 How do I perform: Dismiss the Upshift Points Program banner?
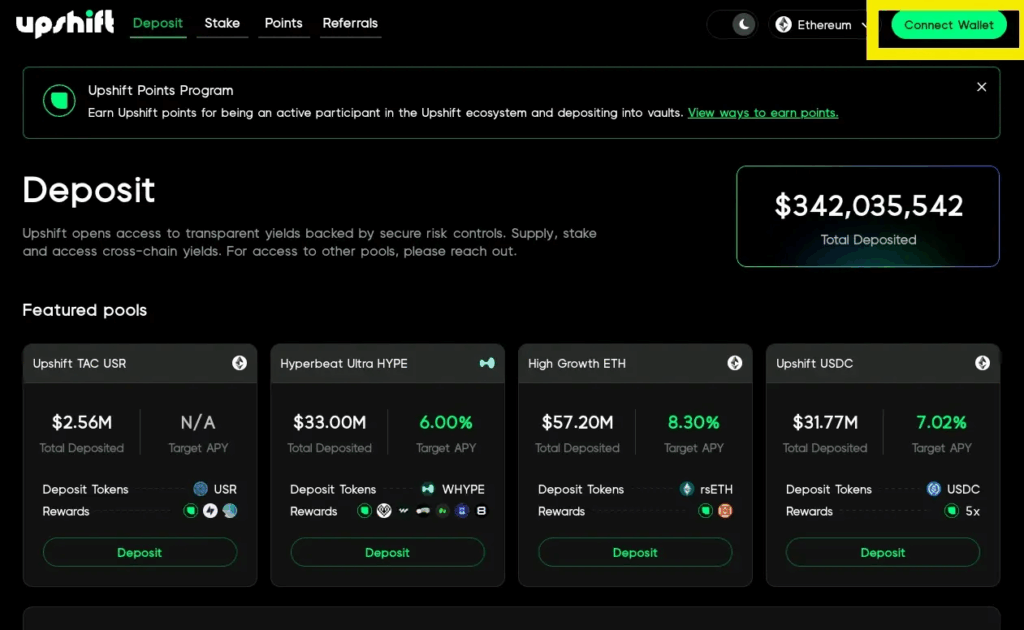[982, 87]
